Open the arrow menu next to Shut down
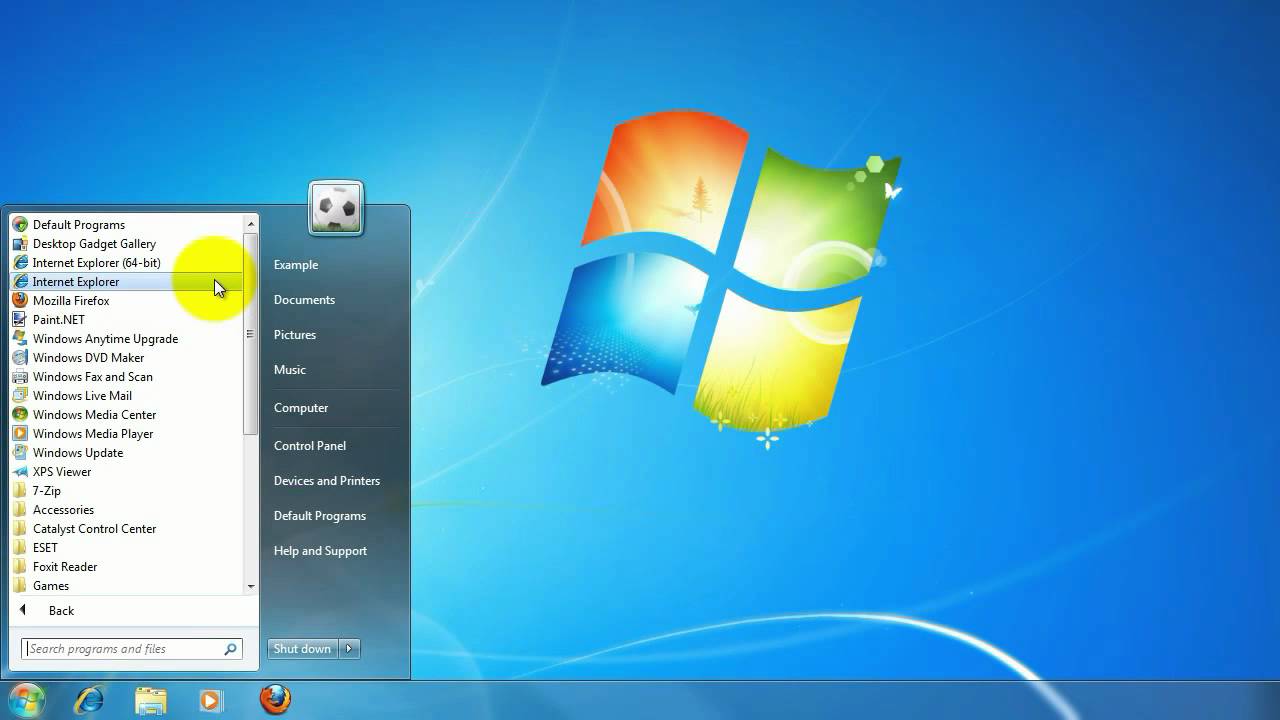Image resolution: width=1280 pixels, height=720 pixels. point(349,649)
